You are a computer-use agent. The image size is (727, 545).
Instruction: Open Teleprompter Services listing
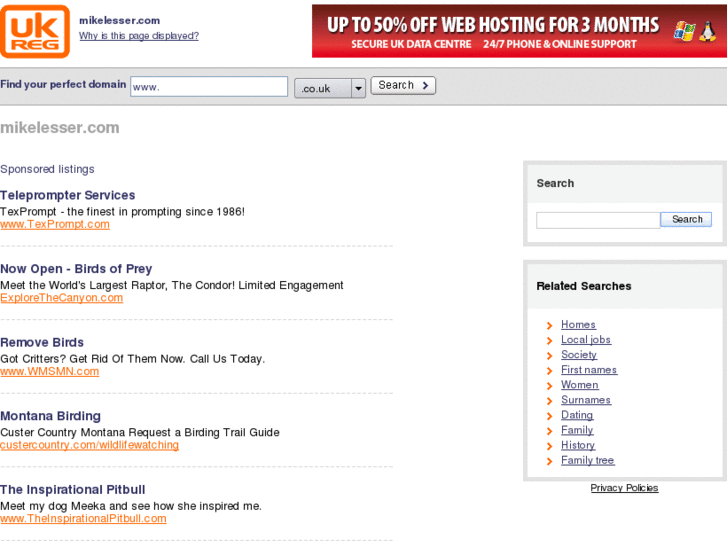coord(68,195)
